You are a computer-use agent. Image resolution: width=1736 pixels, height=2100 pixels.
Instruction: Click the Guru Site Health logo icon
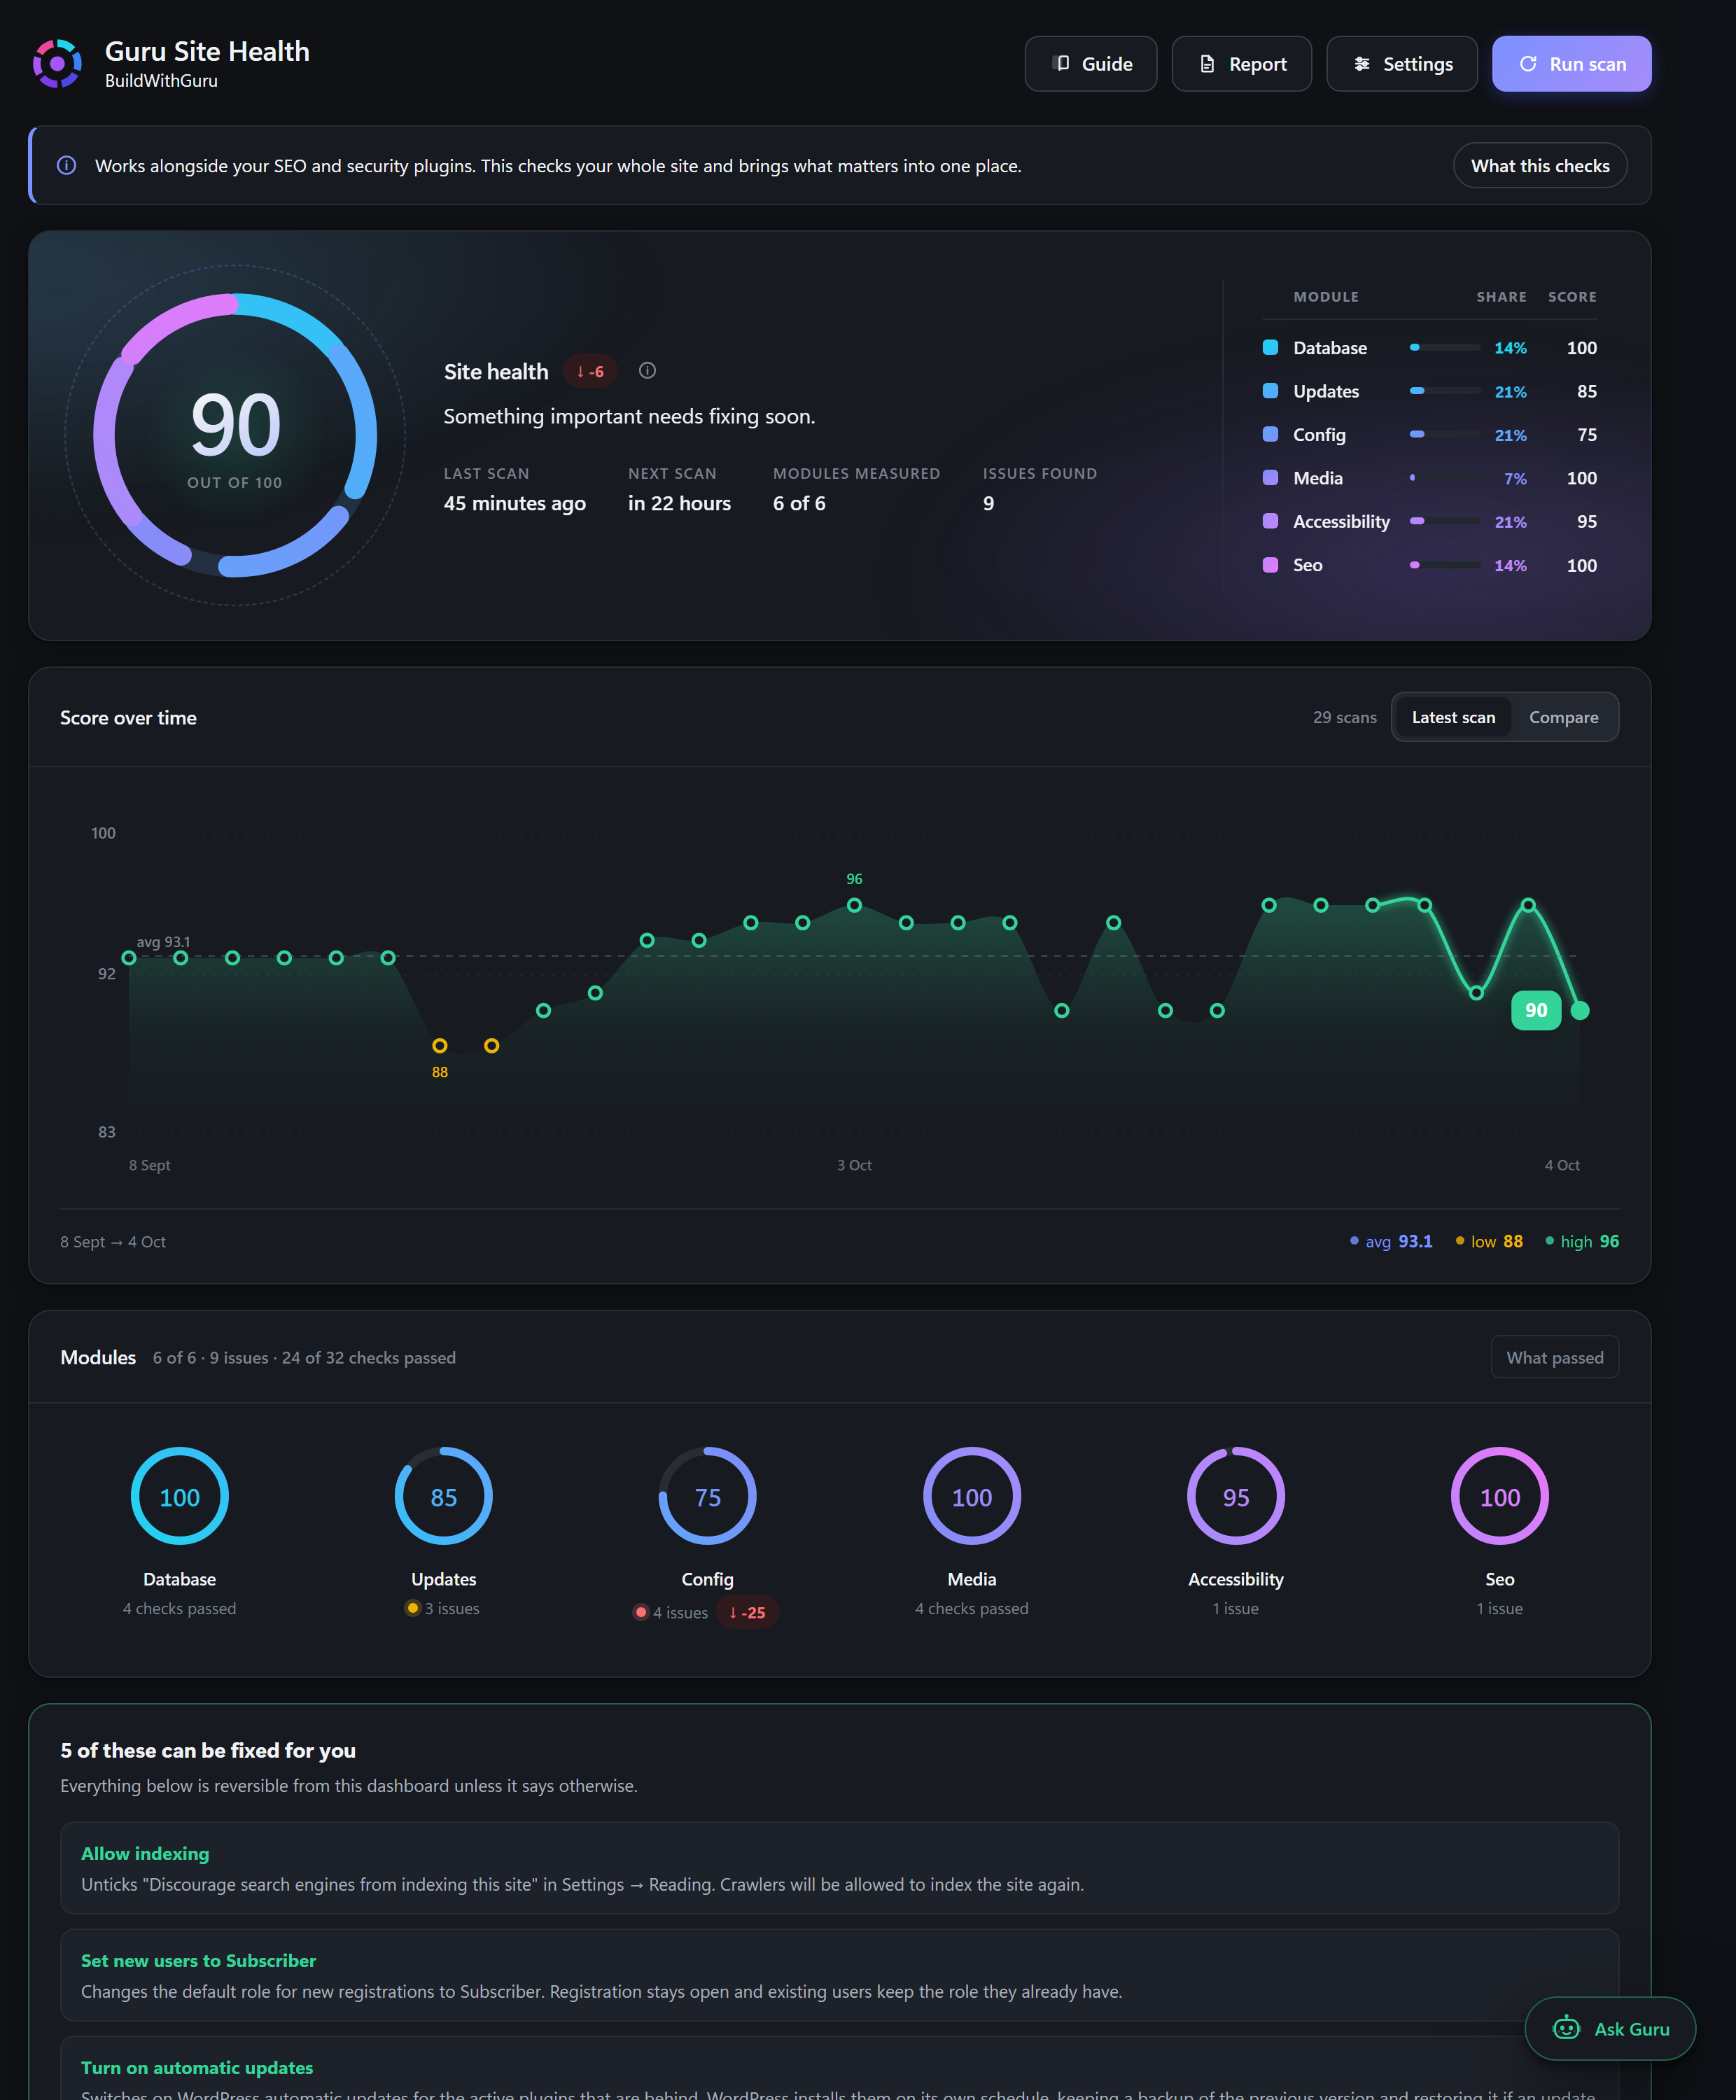tap(57, 64)
